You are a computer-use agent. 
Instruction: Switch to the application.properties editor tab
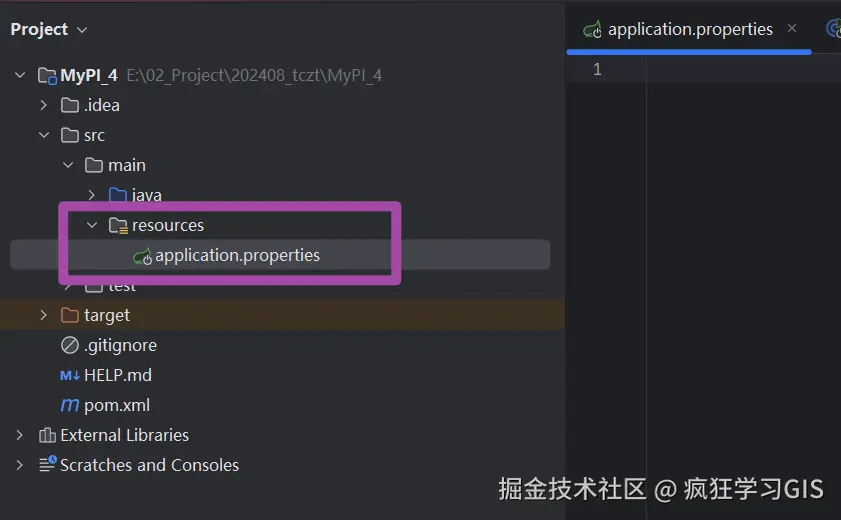[x=689, y=29]
